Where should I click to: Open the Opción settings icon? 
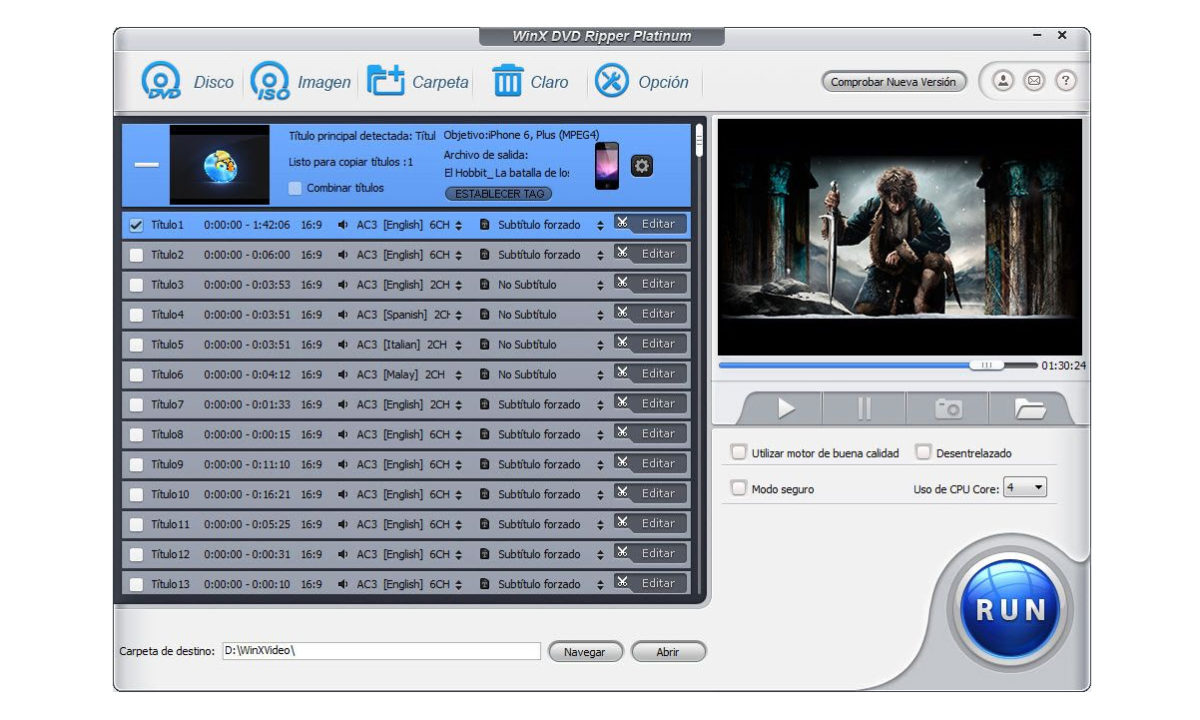pyautogui.click(x=612, y=81)
